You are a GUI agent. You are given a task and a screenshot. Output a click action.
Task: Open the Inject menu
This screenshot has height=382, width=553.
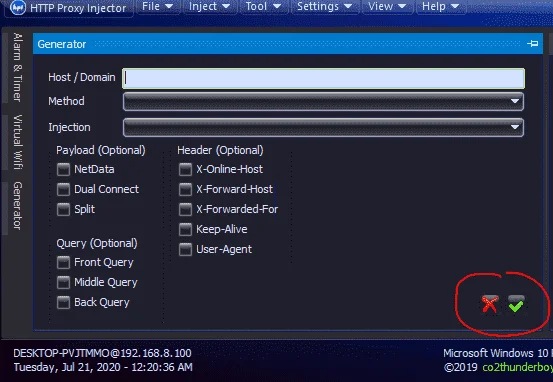(x=209, y=6)
